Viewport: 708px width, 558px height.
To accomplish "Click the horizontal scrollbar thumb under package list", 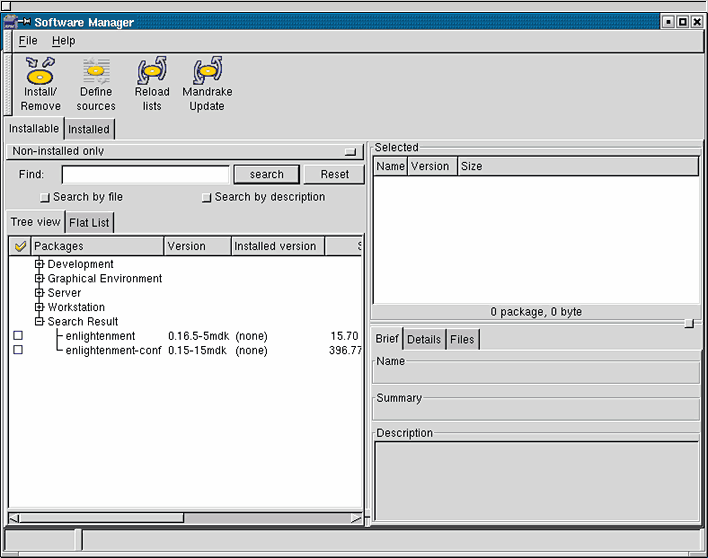I will pyautogui.click(x=101, y=518).
